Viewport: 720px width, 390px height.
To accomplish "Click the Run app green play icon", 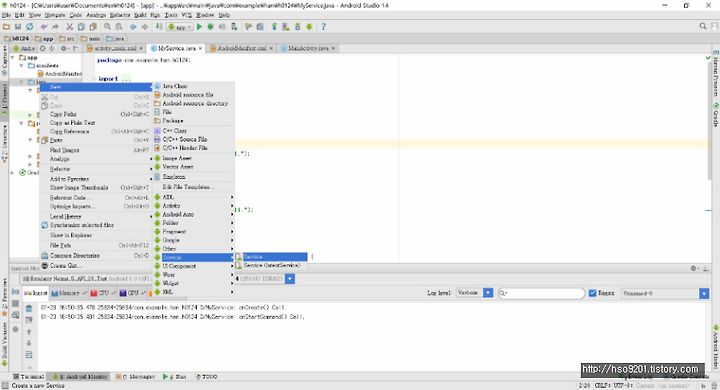I will [x=199, y=27].
